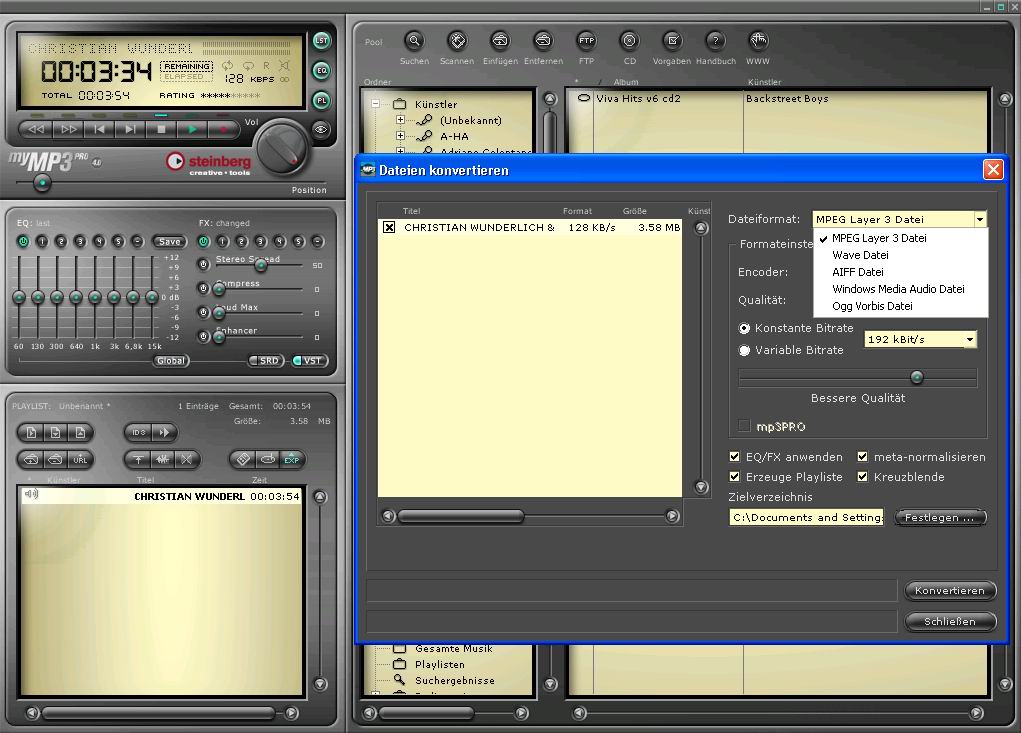
Task: Click the Global button in EQ panel
Action: (171, 361)
